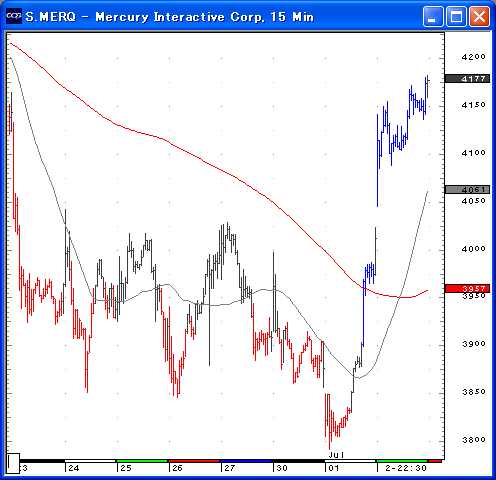This screenshot has height=480, width=496.
Task: Click the 3900 price axis label
Action: pos(473,344)
